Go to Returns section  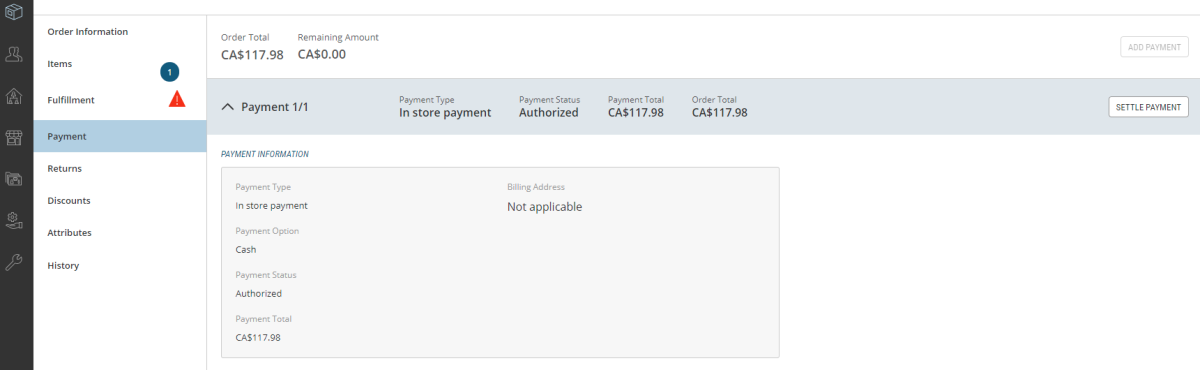[65, 169]
